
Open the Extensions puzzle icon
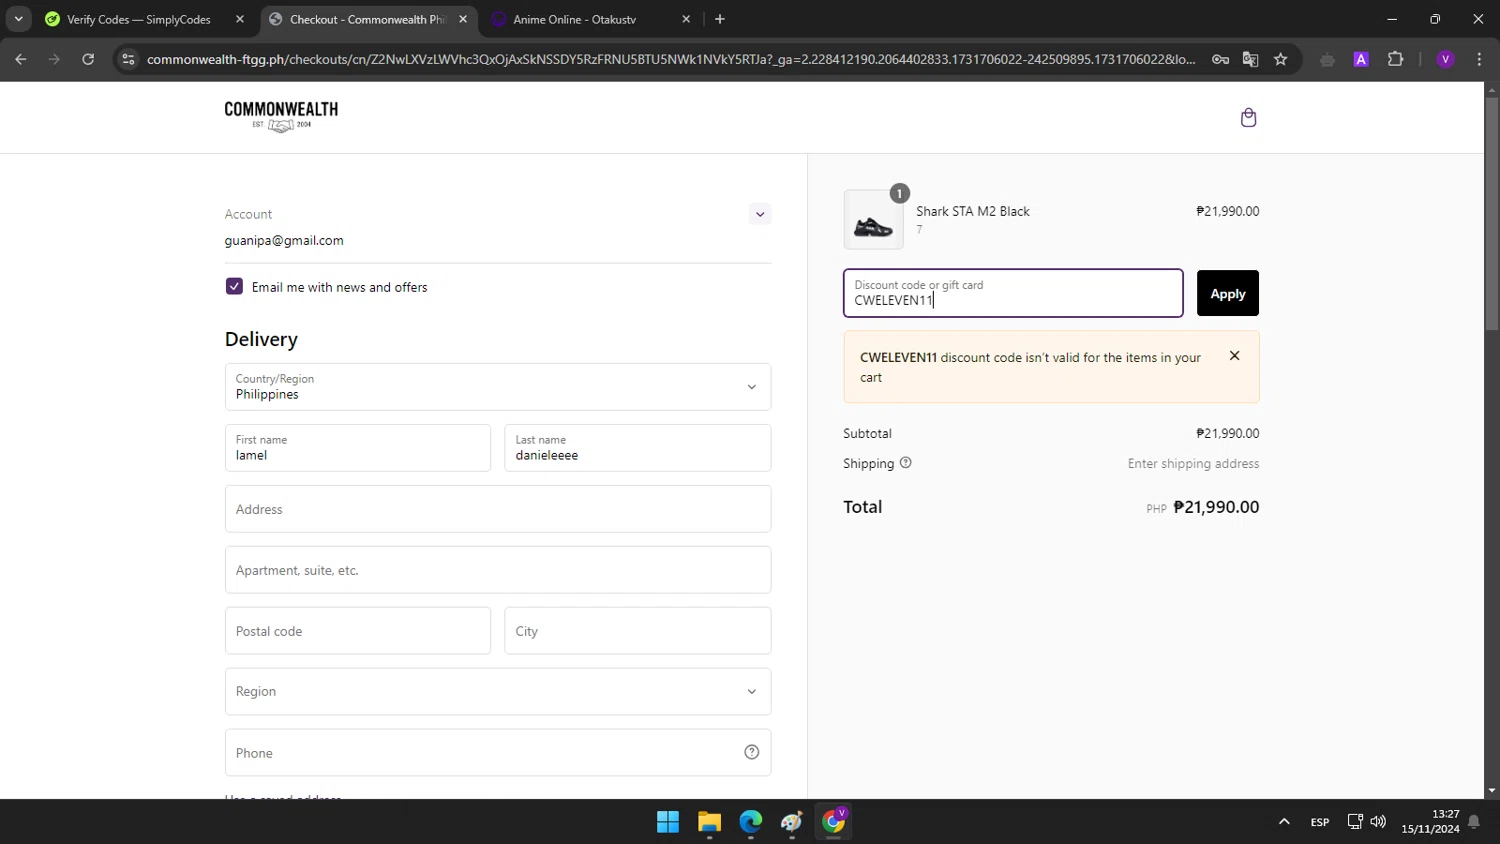click(x=1396, y=59)
